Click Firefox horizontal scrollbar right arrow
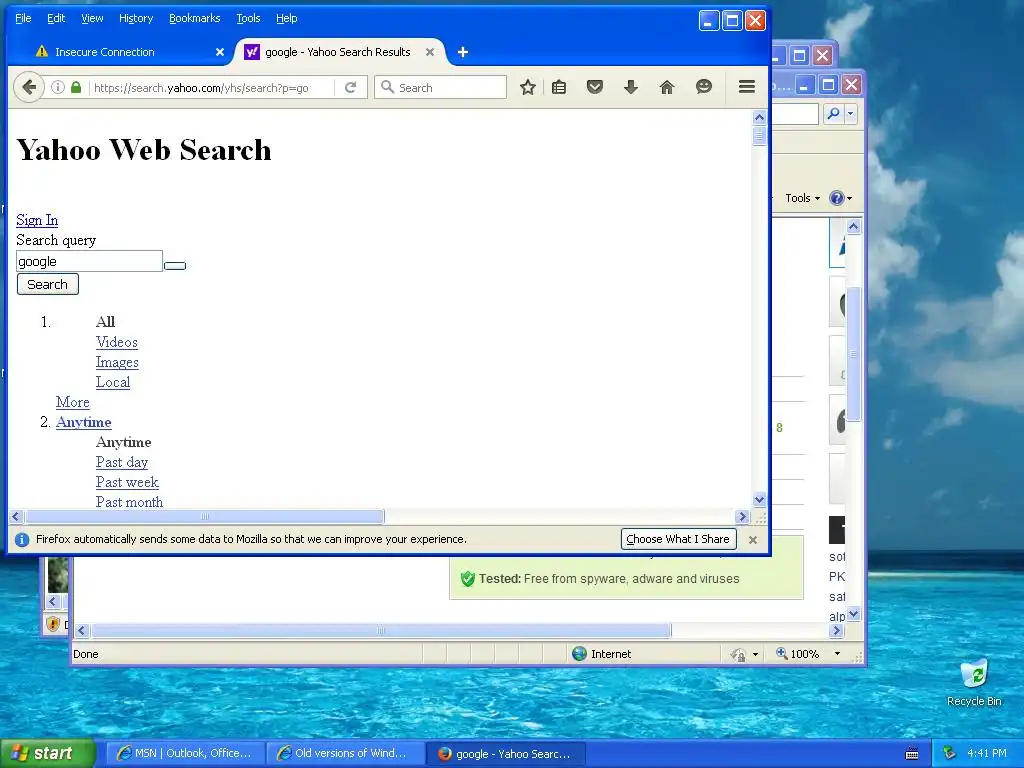Screen dimensions: 1024x768 (x=742, y=517)
